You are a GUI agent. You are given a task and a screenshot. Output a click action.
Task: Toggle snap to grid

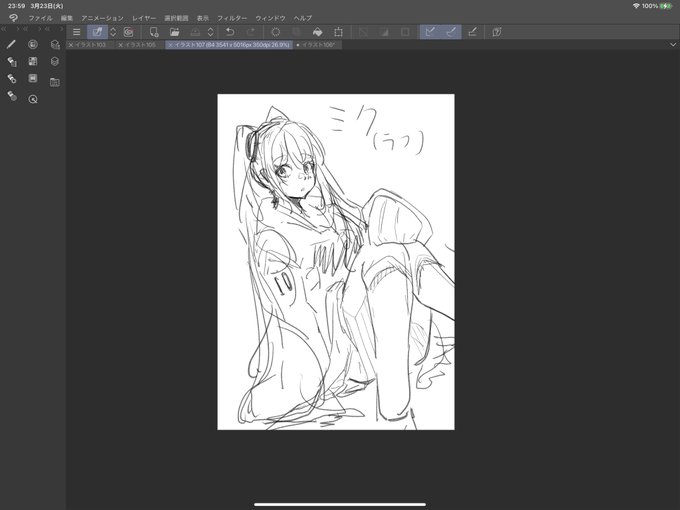472,32
